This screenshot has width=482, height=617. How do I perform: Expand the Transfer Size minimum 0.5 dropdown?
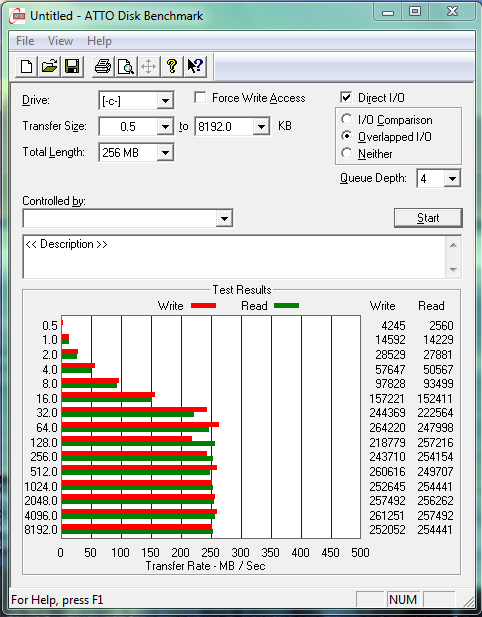pos(165,127)
